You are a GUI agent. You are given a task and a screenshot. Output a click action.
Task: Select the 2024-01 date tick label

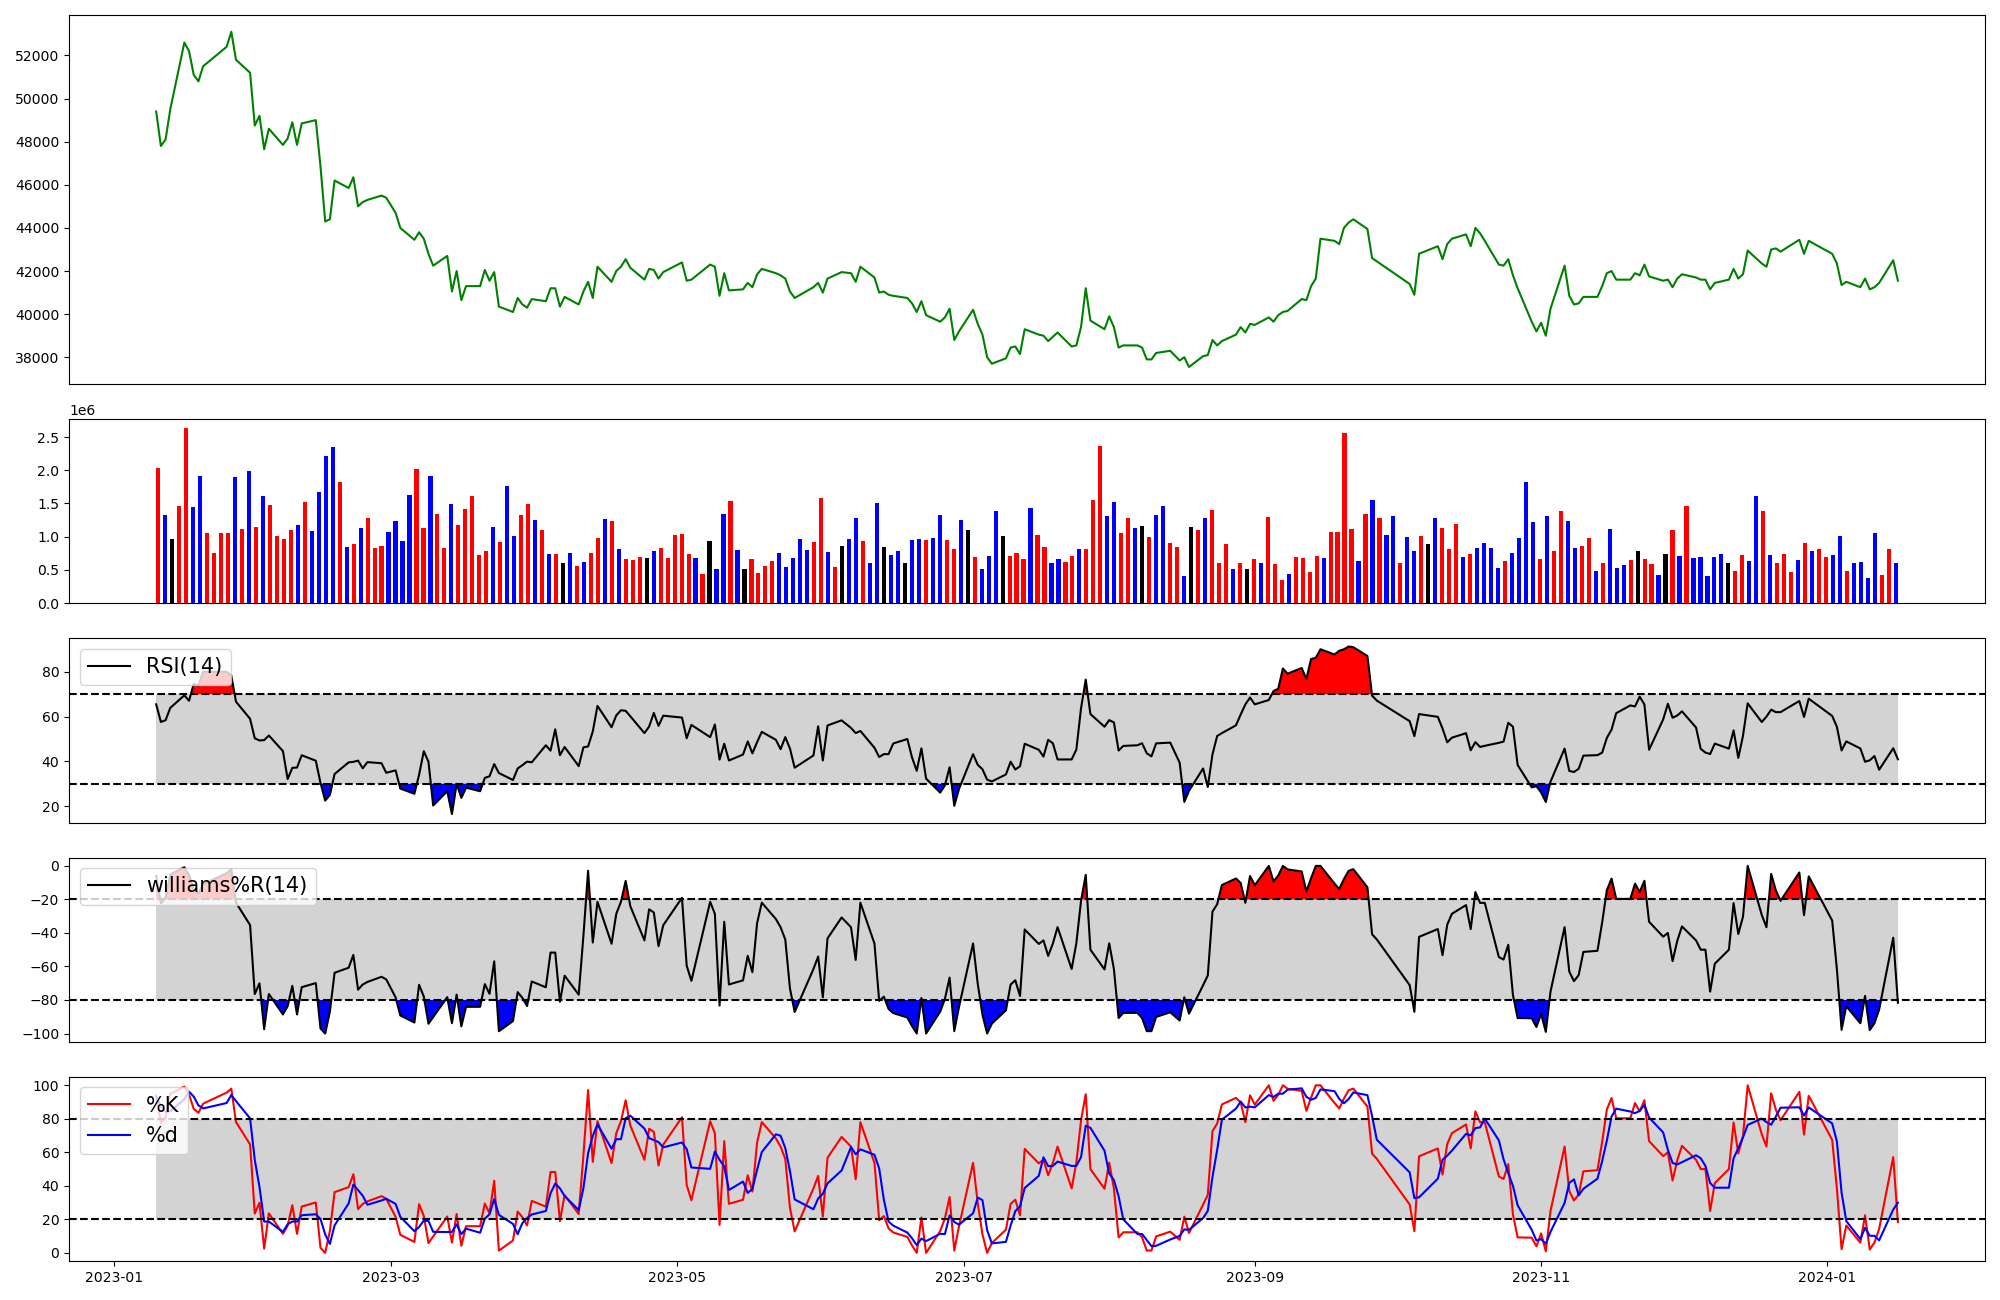[x=1827, y=1277]
